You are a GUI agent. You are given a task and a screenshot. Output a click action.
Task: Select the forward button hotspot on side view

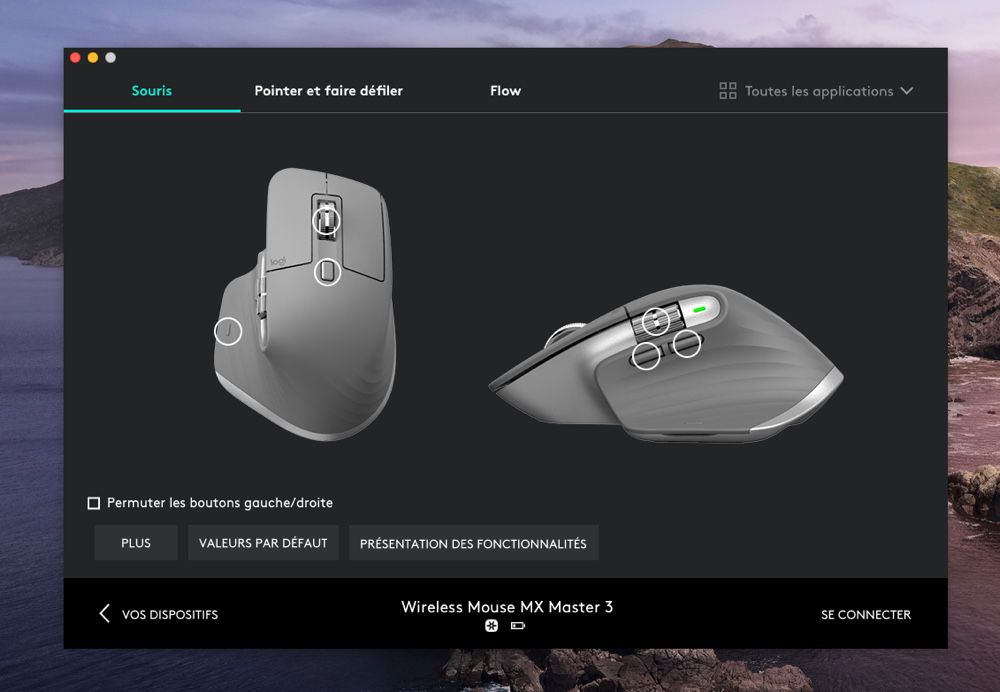pos(687,343)
